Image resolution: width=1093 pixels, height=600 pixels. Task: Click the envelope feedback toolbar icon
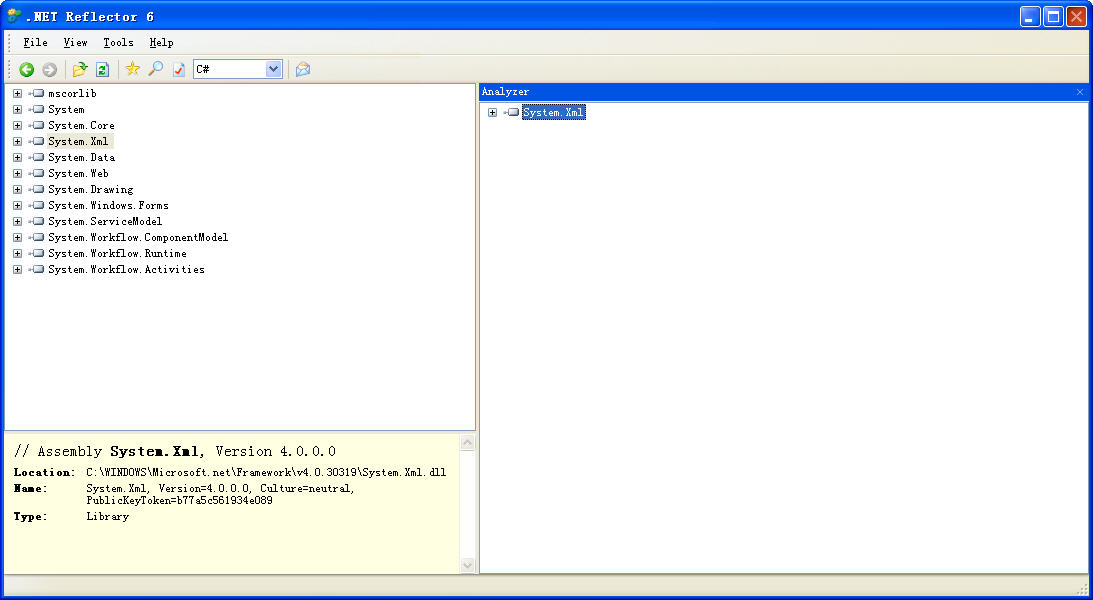(x=303, y=69)
